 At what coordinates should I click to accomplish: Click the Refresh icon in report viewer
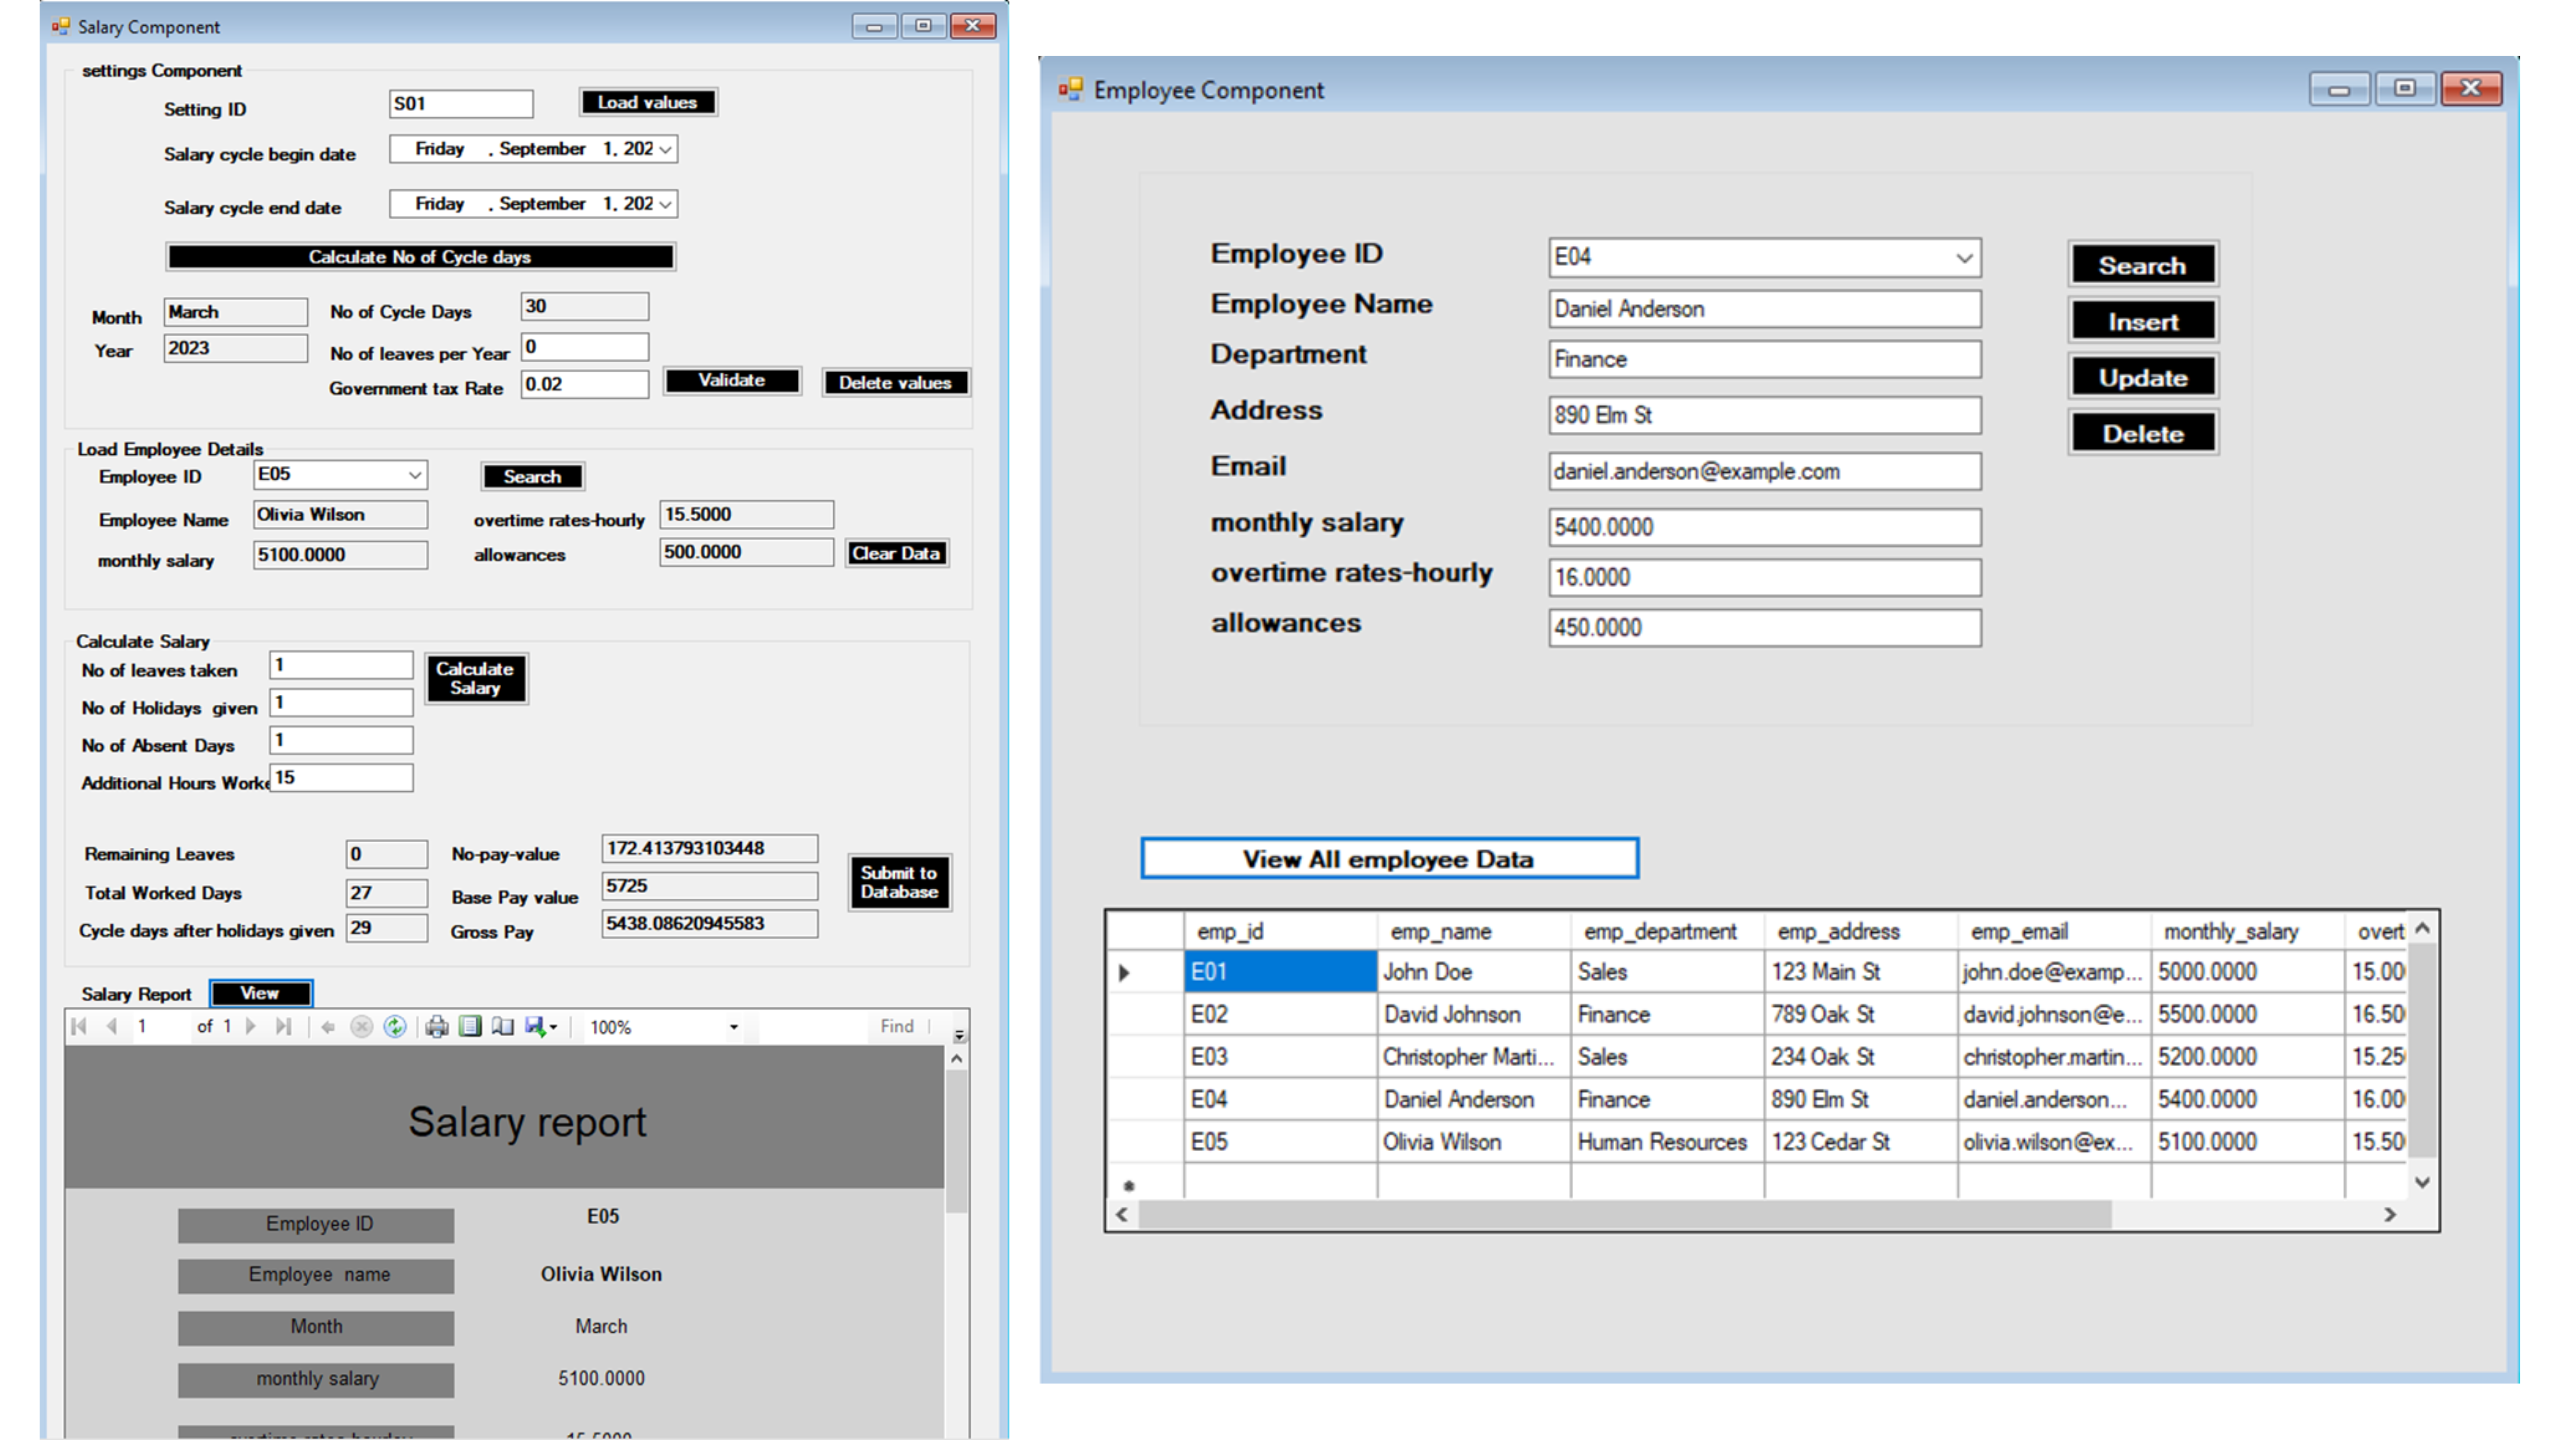[395, 1026]
